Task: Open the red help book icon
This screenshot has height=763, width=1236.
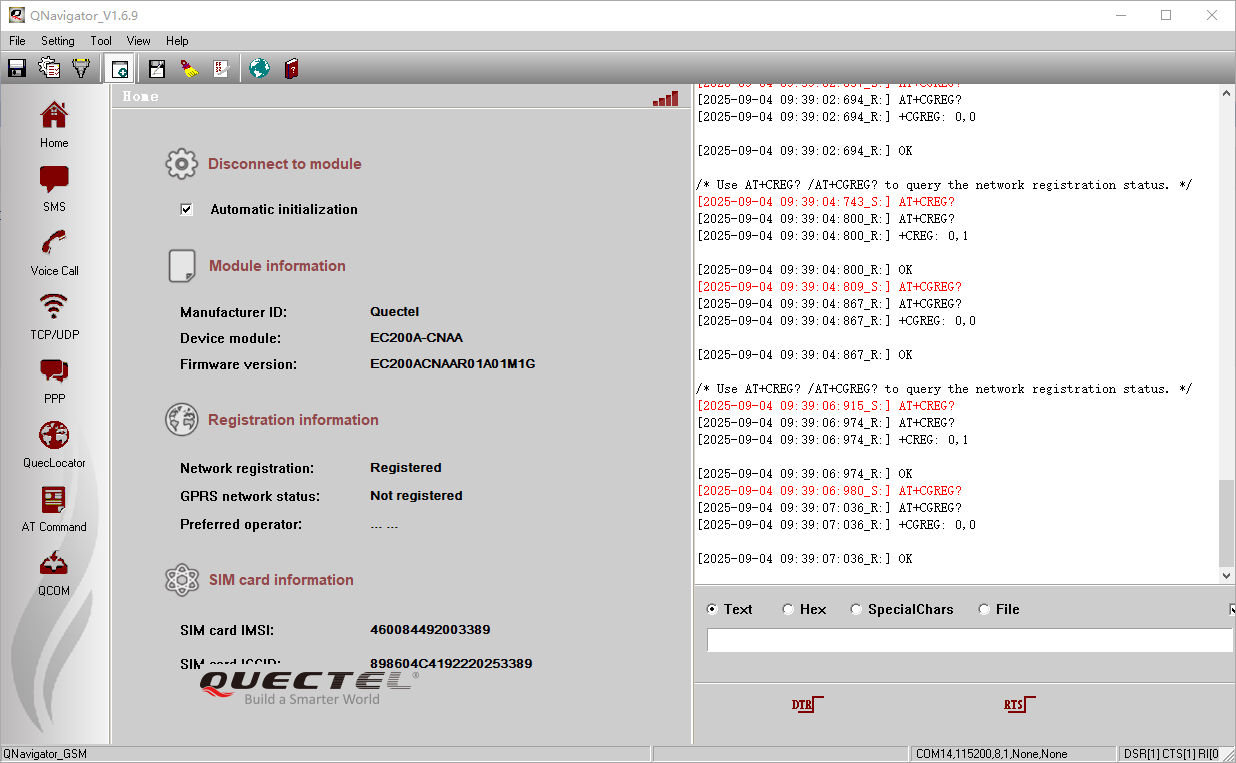Action: (x=291, y=68)
